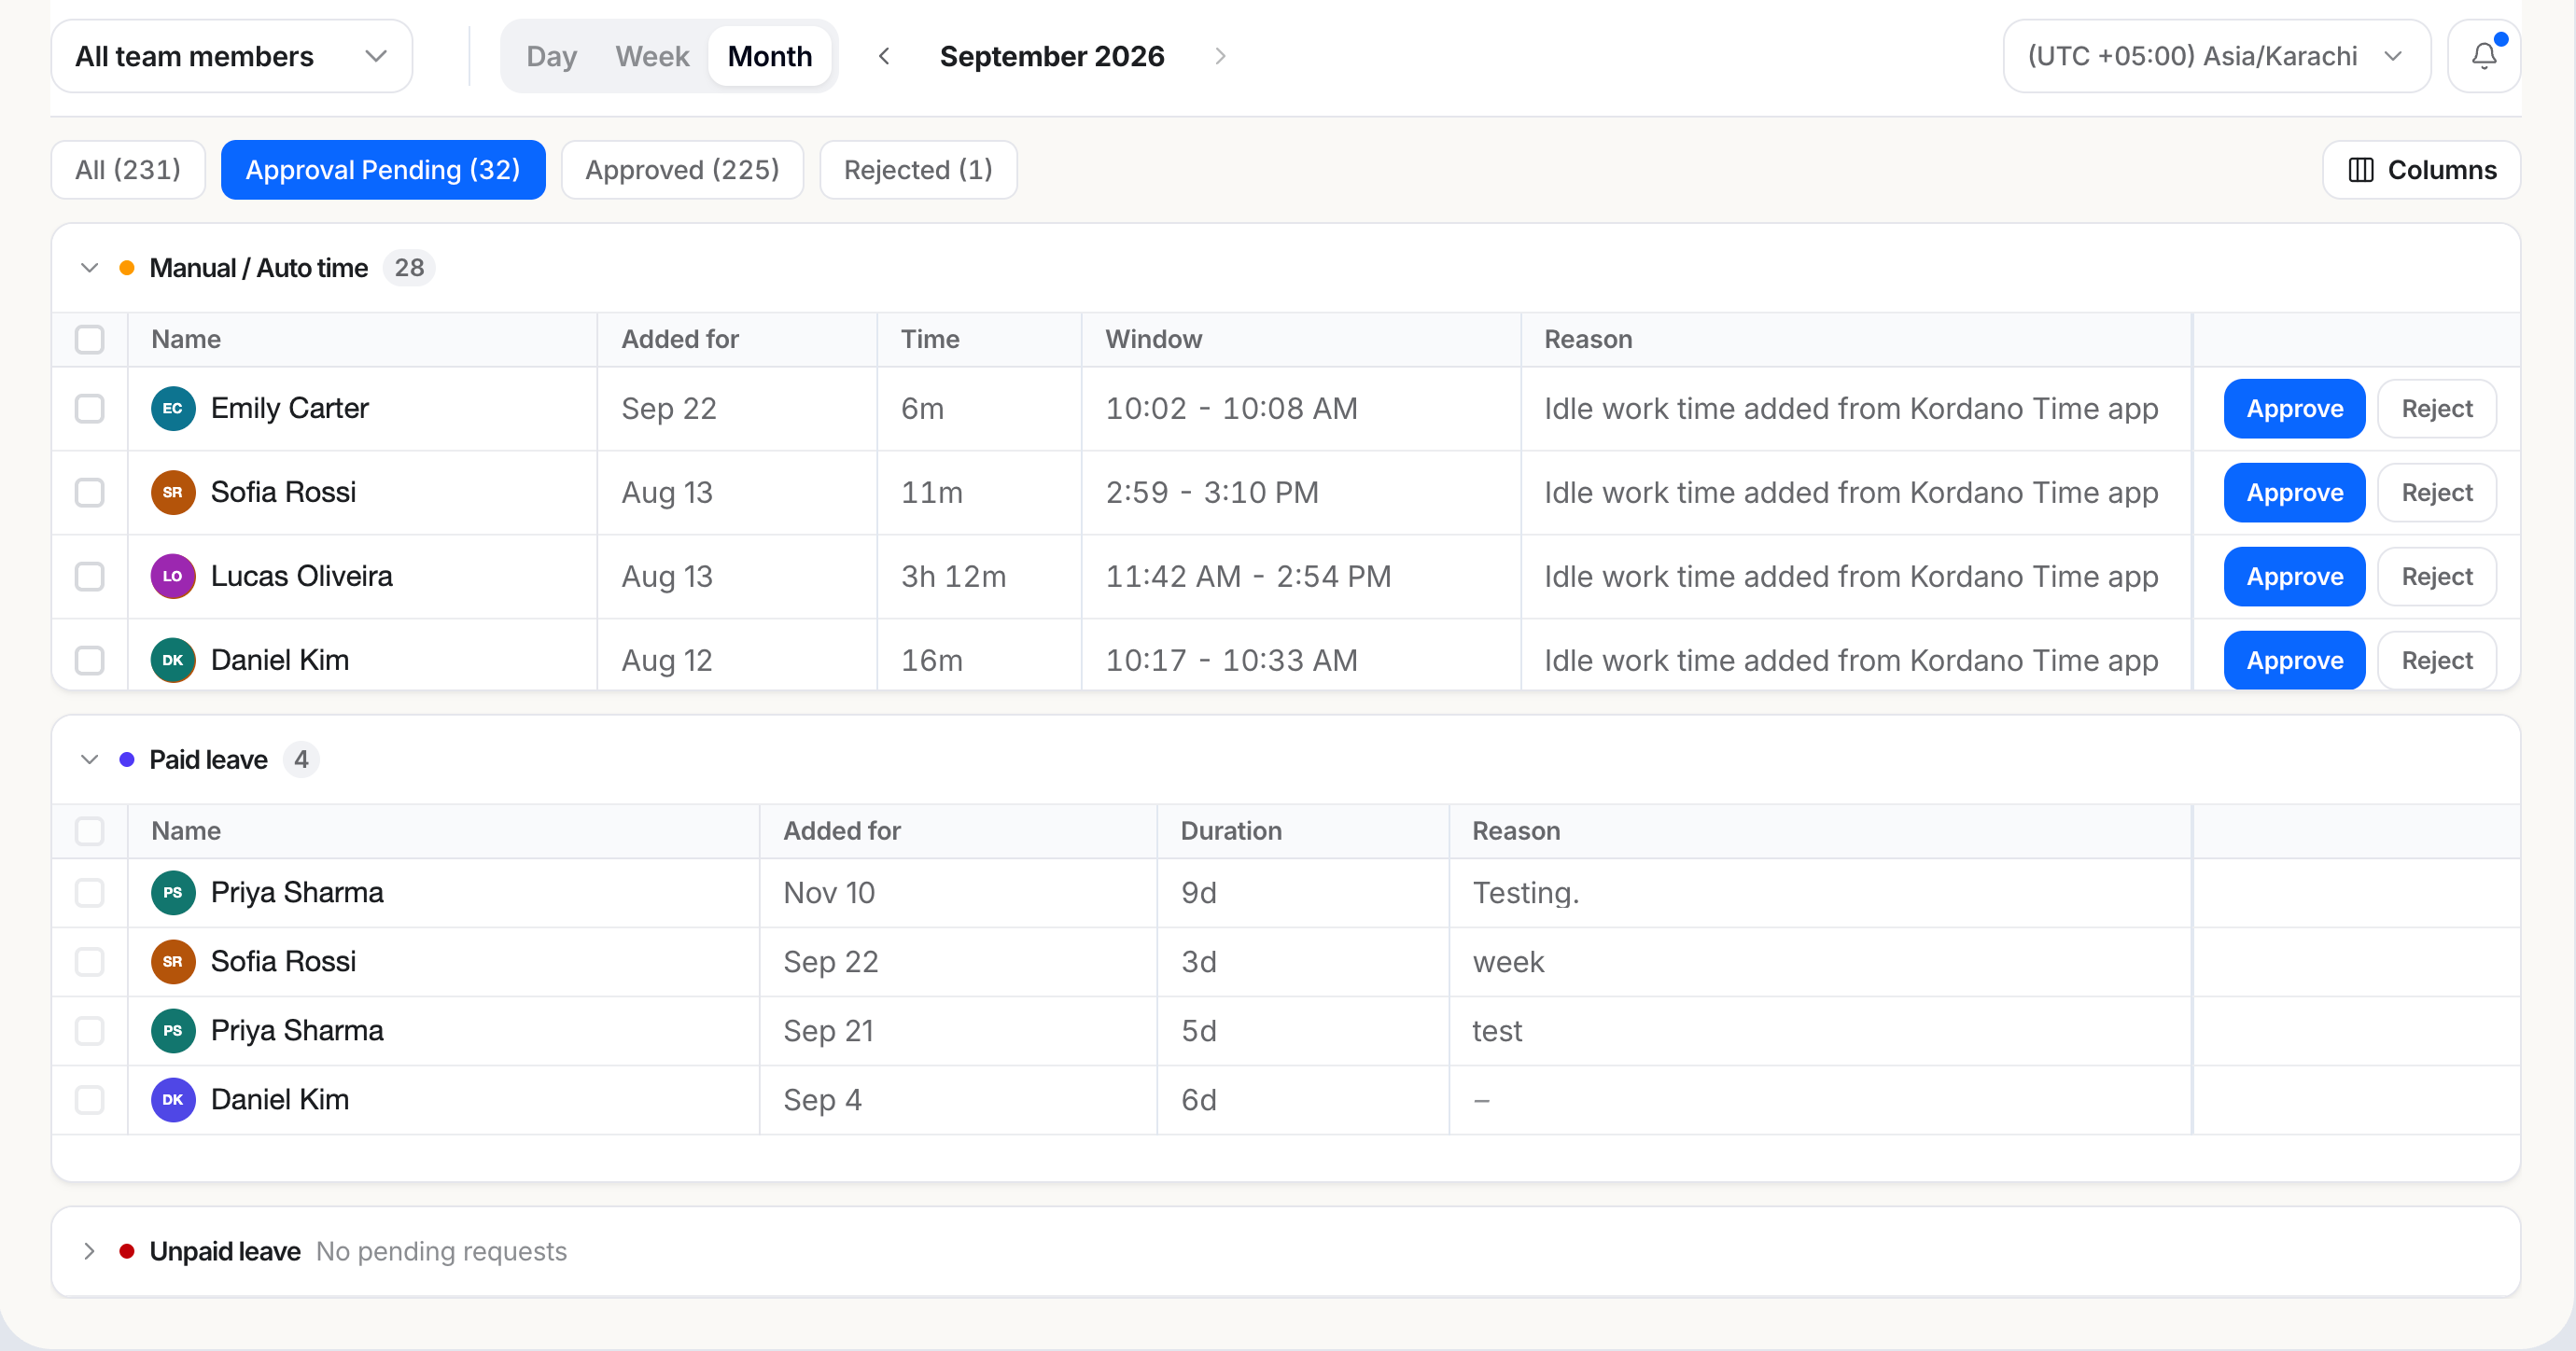Tick Lucas Oliveira's row checkbox
2576x1351 pixels.
[90, 576]
